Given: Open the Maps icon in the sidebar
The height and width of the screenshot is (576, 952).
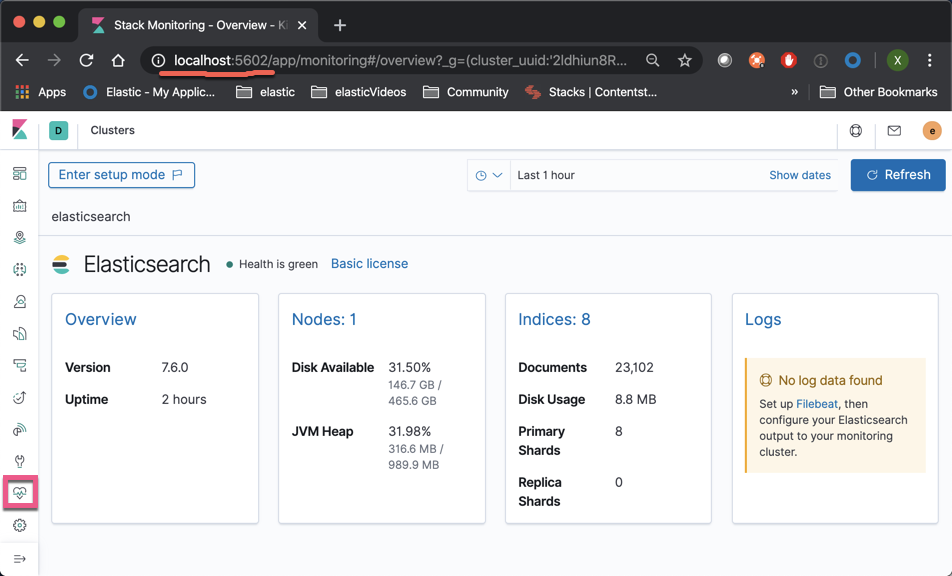Looking at the screenshot, I should (19, 237).
